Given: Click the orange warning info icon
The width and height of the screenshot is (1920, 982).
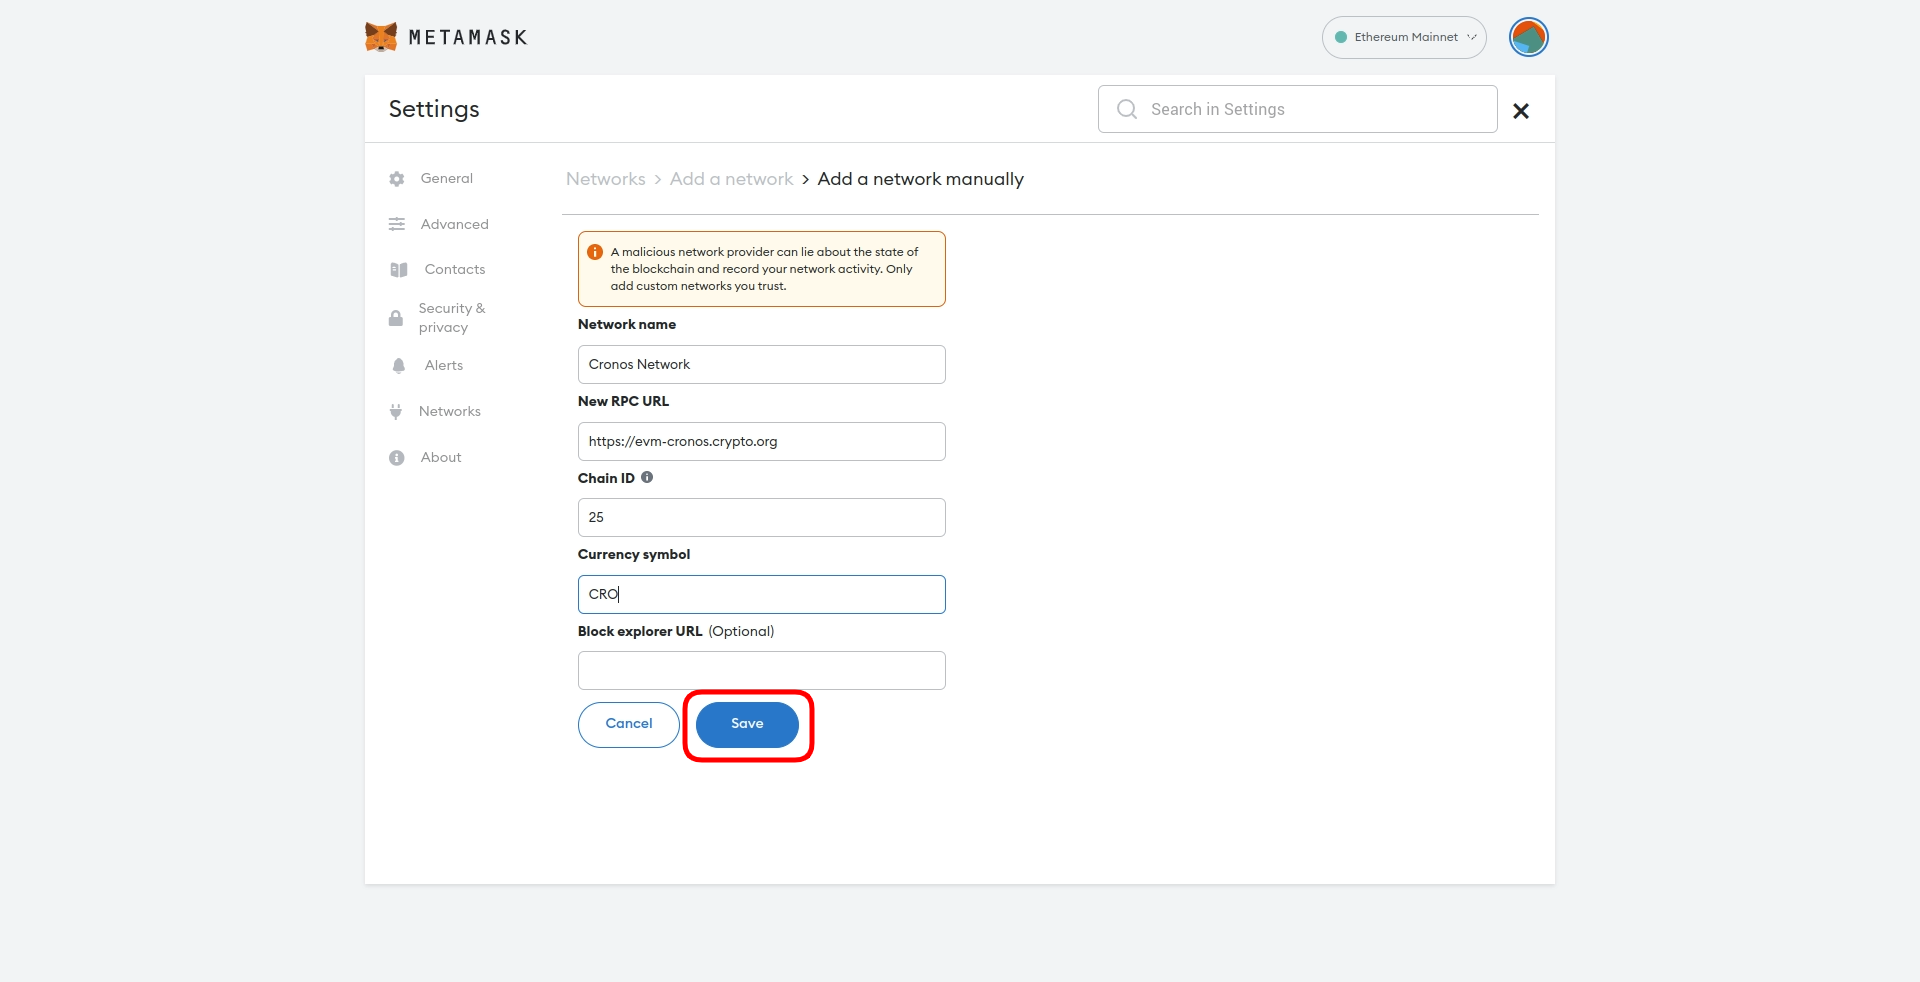Looking at the screenshot, I should (595, 252).
